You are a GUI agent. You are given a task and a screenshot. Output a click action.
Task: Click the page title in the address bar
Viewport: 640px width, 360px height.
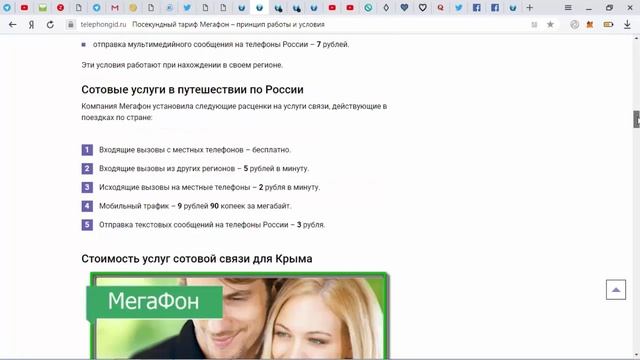(228, 24)
